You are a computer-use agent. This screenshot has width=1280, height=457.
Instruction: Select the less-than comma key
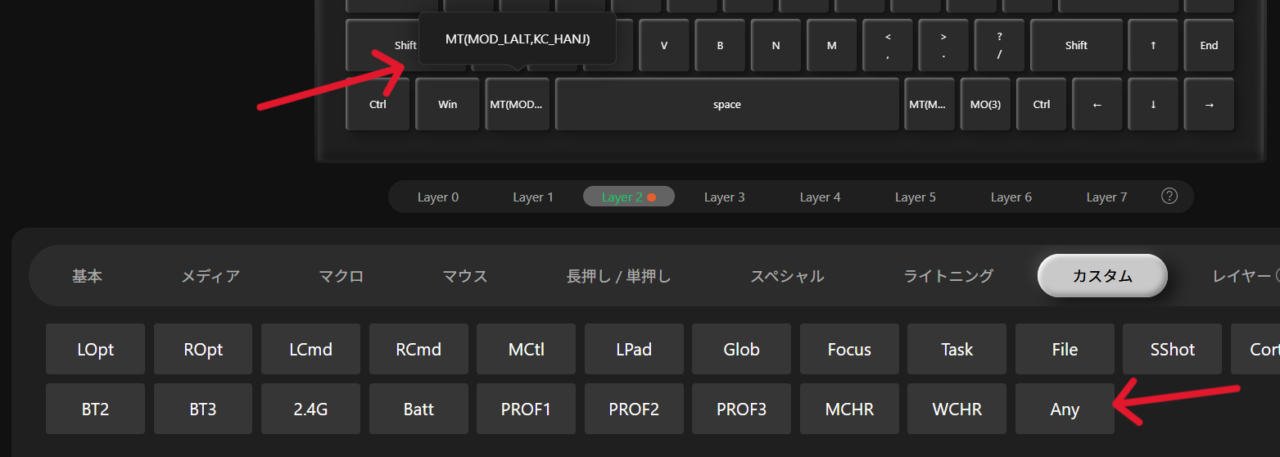(x=888, y=45)
